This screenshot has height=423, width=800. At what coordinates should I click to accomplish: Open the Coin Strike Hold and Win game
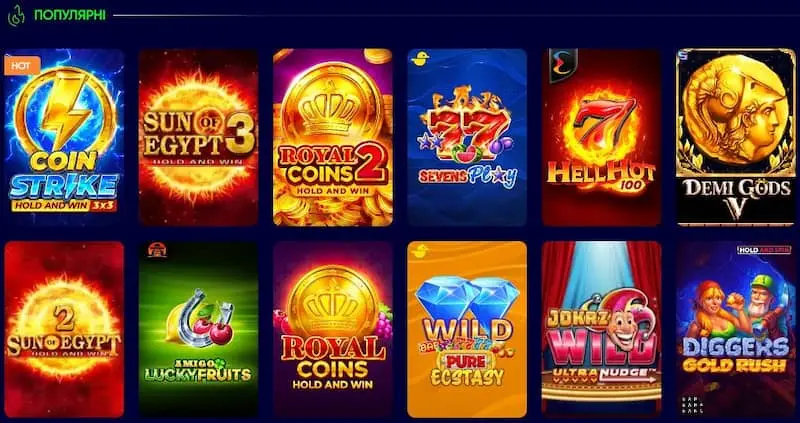click(64, 137)
